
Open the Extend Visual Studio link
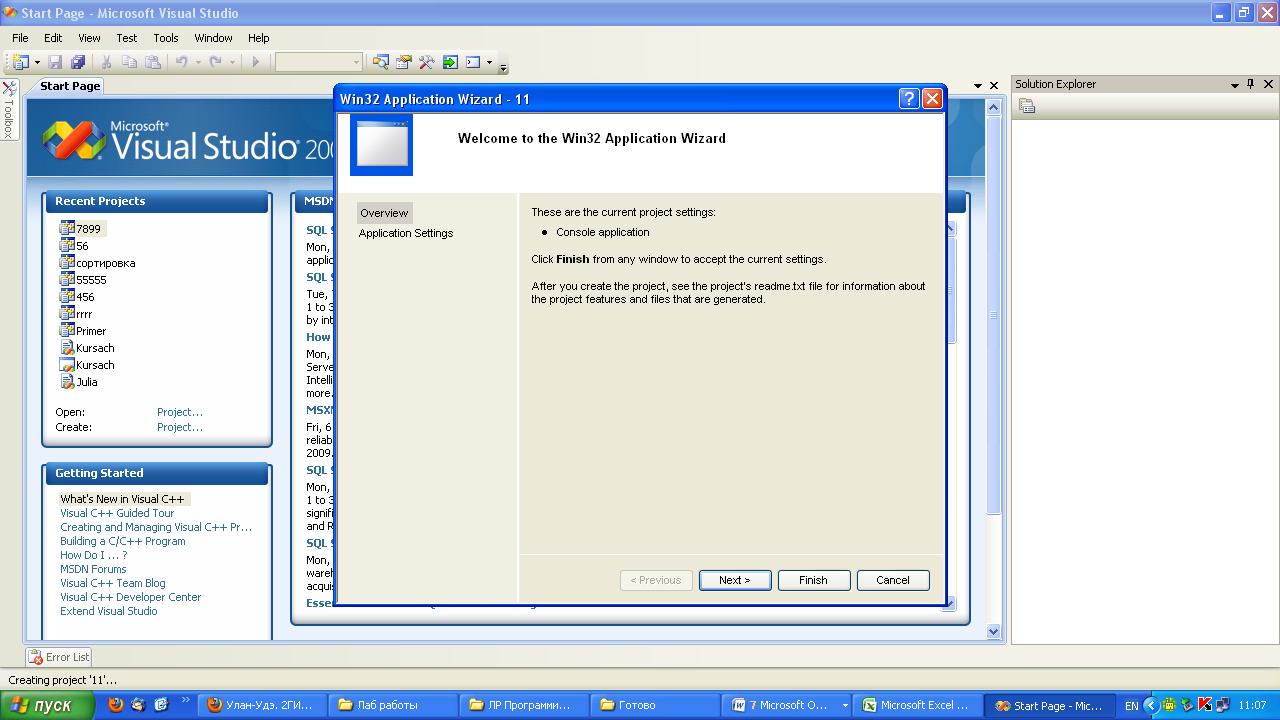pyautogui.click(x=108, y=611)
